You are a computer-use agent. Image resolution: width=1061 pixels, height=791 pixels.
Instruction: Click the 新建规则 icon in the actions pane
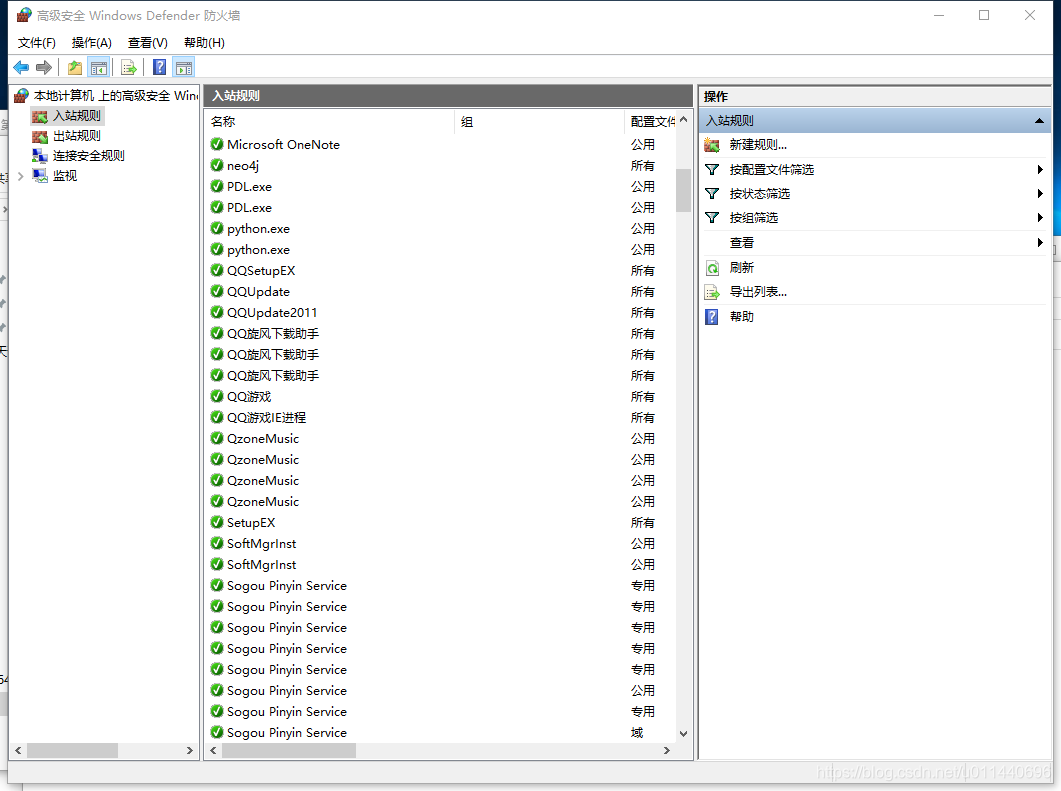coord(712,145)
